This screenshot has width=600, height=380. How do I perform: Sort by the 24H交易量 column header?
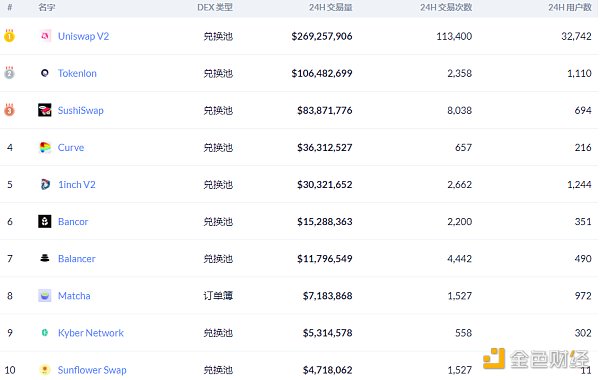click(x=331, y=7)
